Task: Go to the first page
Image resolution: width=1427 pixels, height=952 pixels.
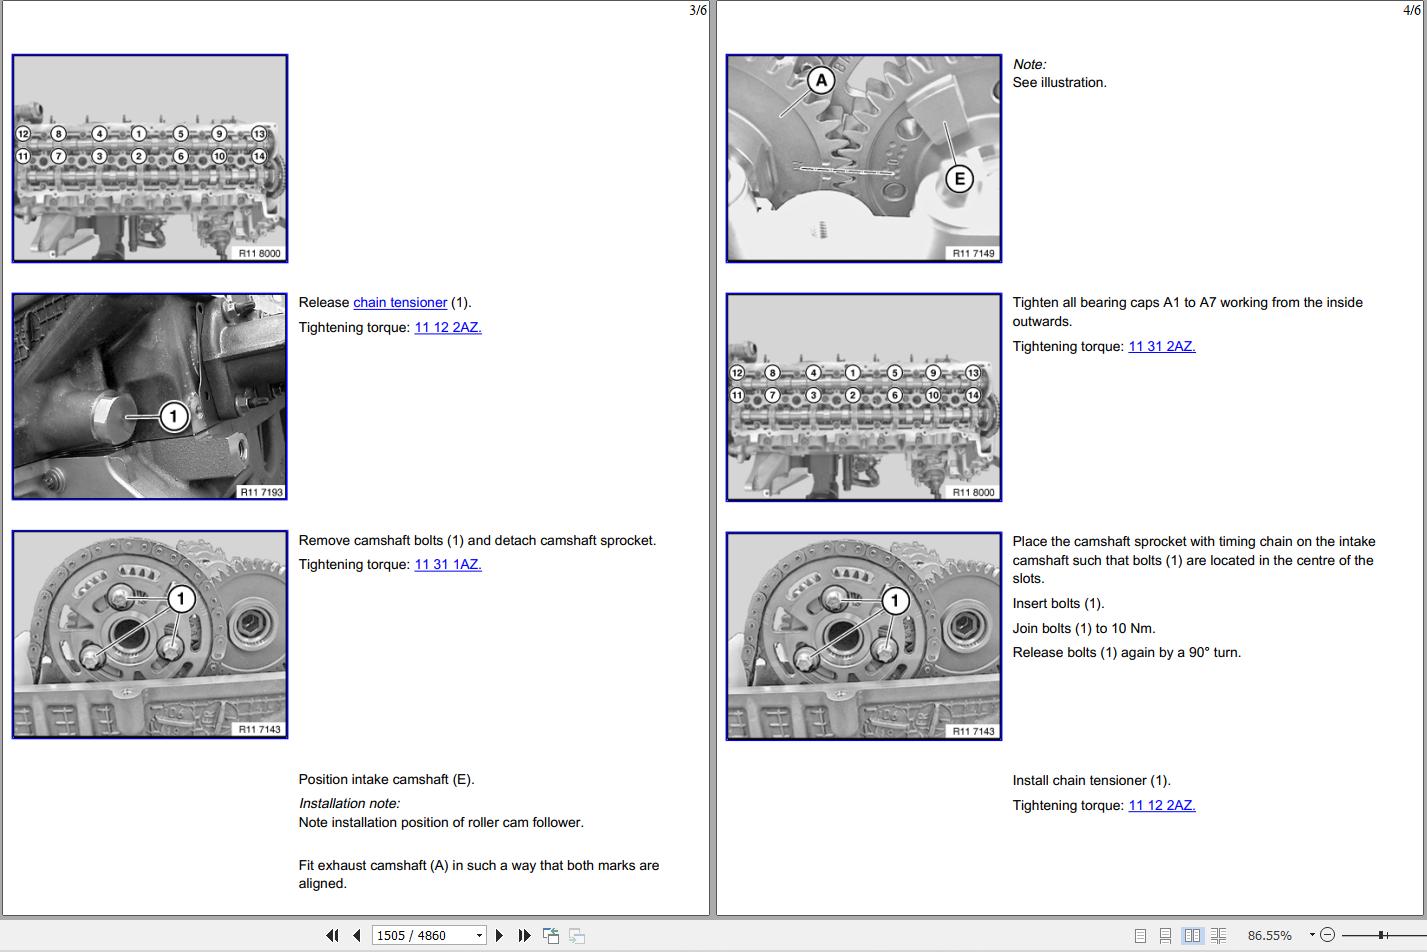Action: click(x=332, y=935)
